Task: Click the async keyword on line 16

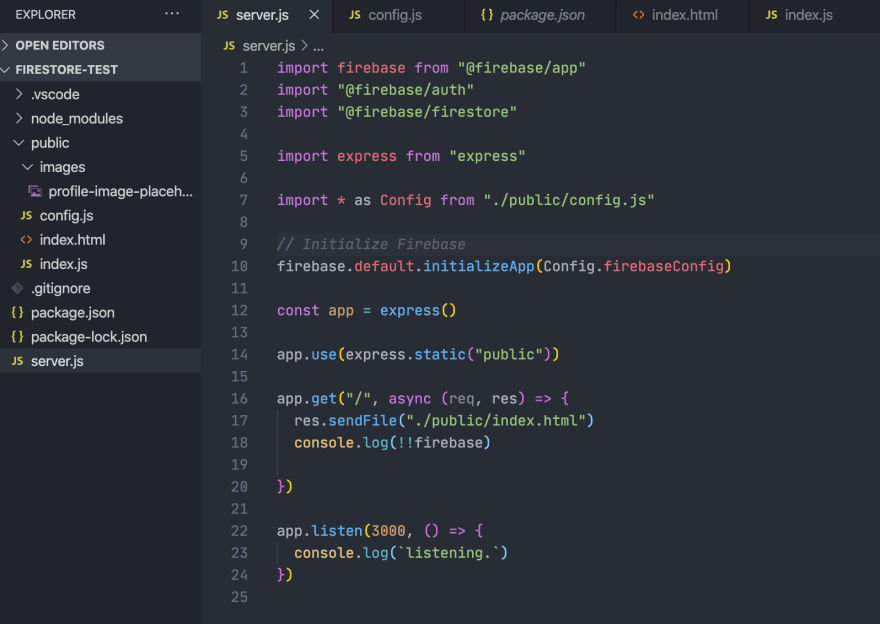Action: (x=410, y=399)
